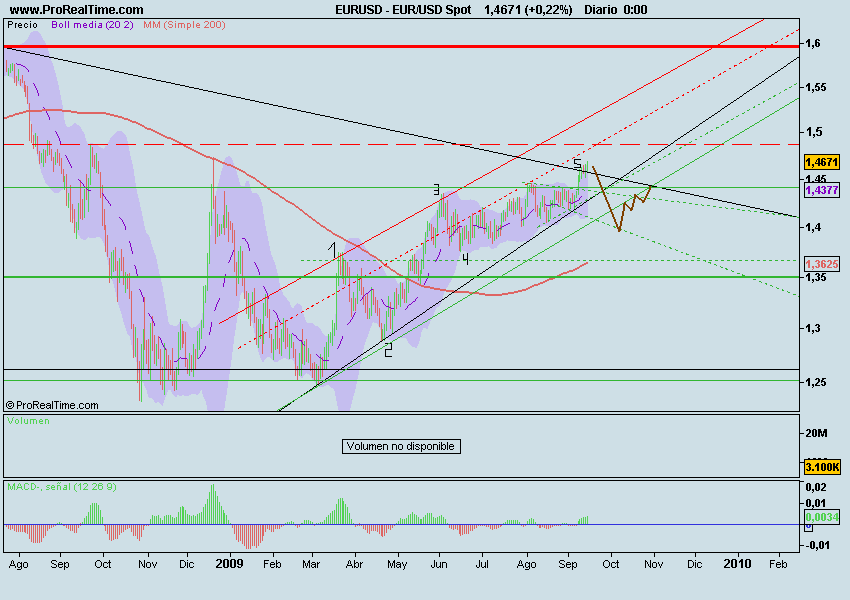Click the 1,3 price axis label
850x600 pixels.
[x=813, y=328]
